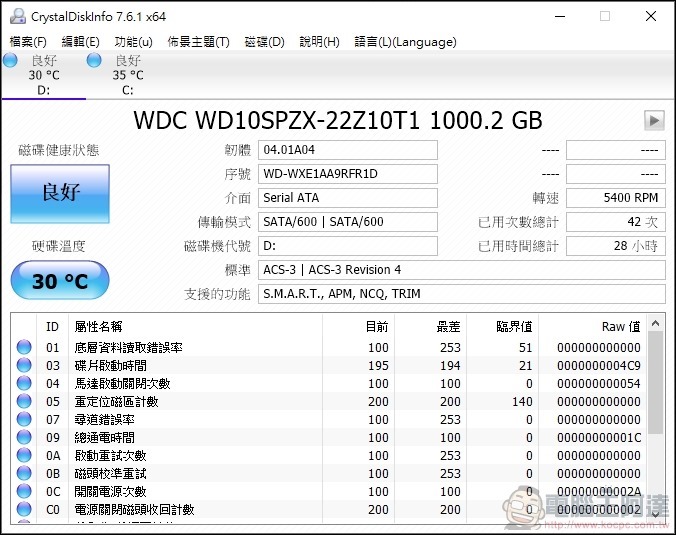The image size is (676, 535).
Task: Open the 檔案(F) menu
Action: [x=28, y=42]
